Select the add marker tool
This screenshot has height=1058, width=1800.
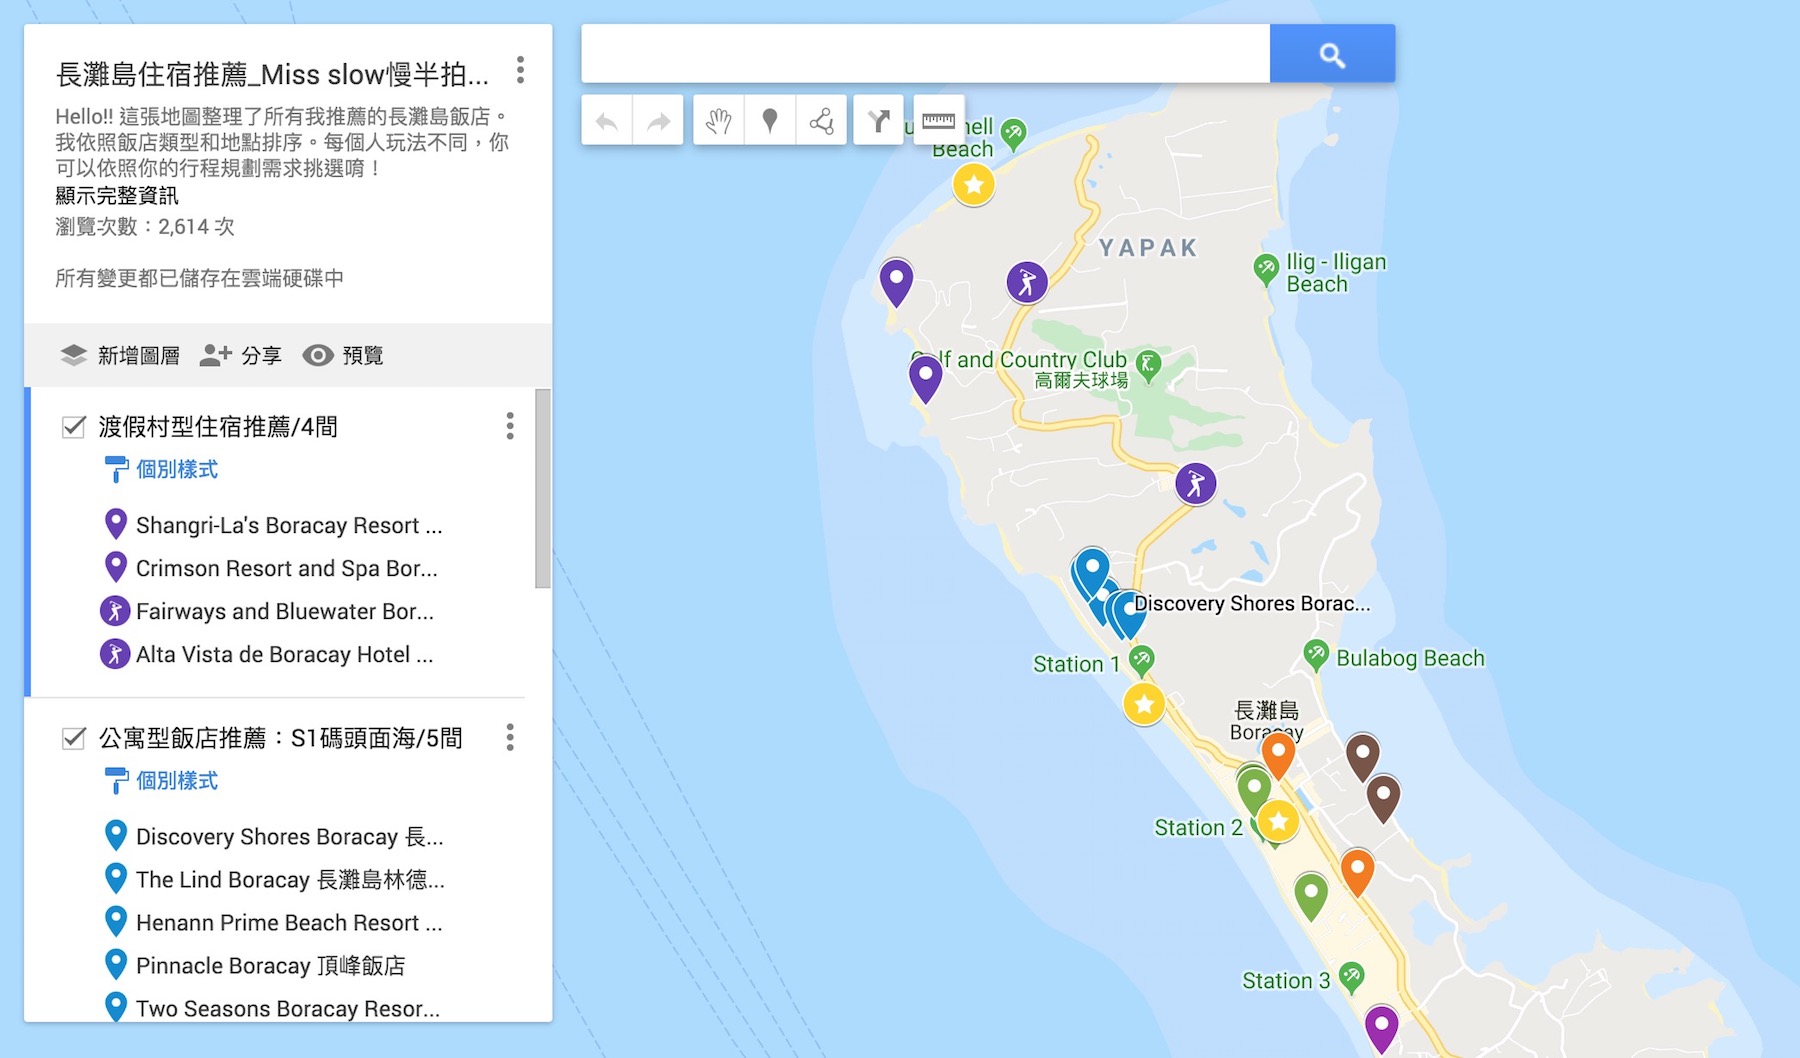[770, 121]
